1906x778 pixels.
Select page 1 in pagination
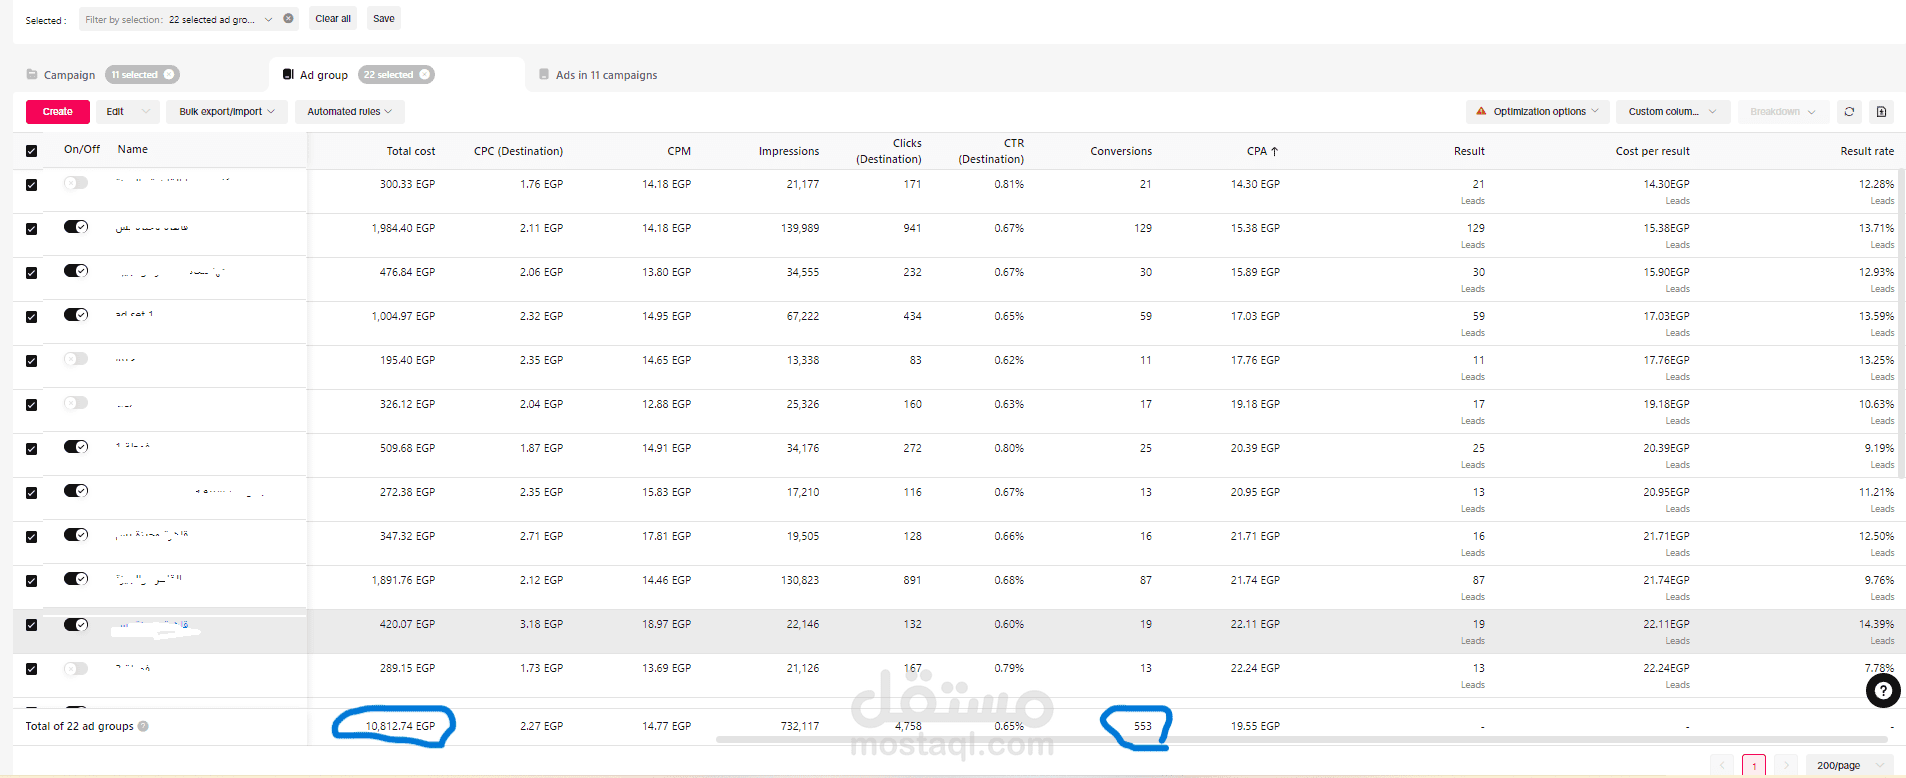(x=1754, y=765)
